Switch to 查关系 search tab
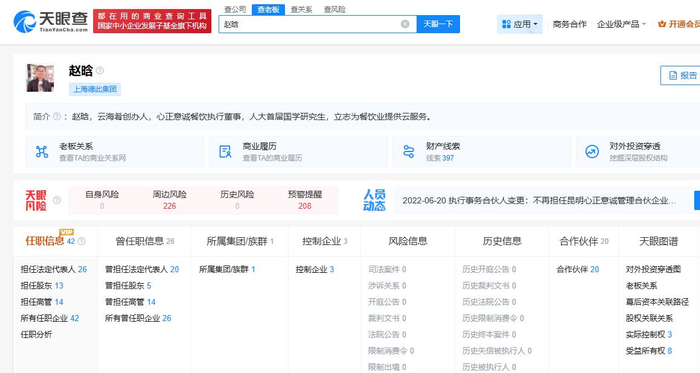 [301, 9]
